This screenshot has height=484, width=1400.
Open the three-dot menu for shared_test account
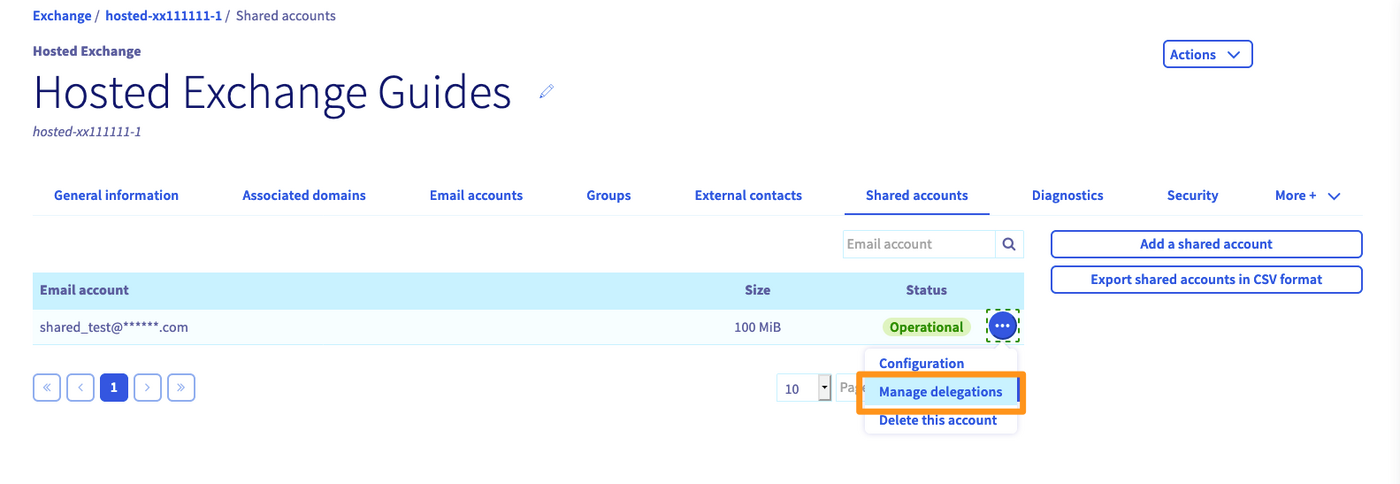click(x=1002, y=326)
